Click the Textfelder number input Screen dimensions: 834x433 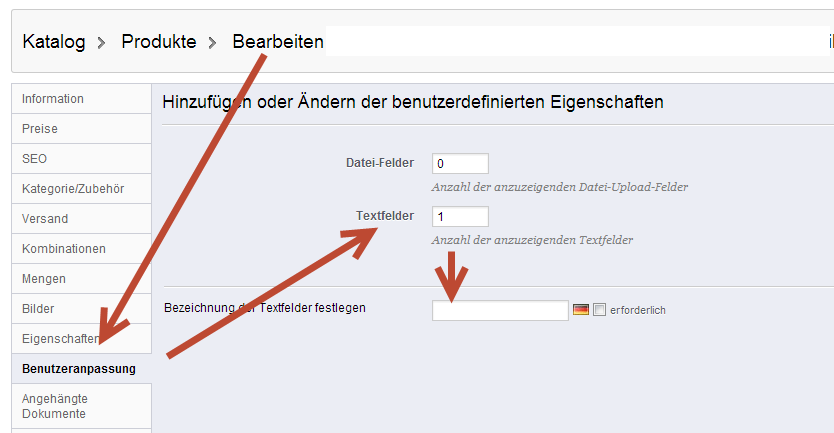[x=460, y=216]
